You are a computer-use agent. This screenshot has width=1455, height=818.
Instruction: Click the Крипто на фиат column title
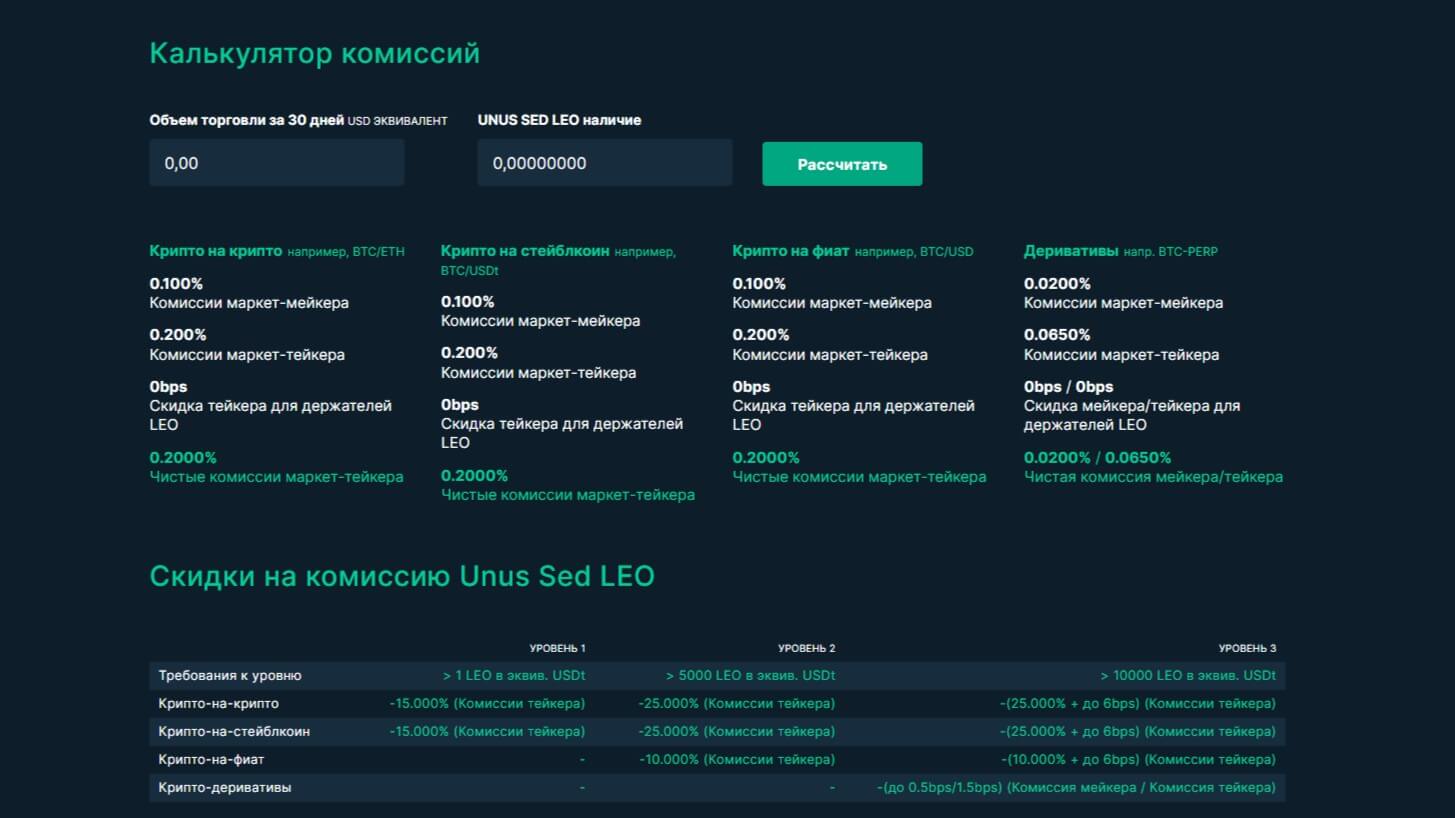790,251
